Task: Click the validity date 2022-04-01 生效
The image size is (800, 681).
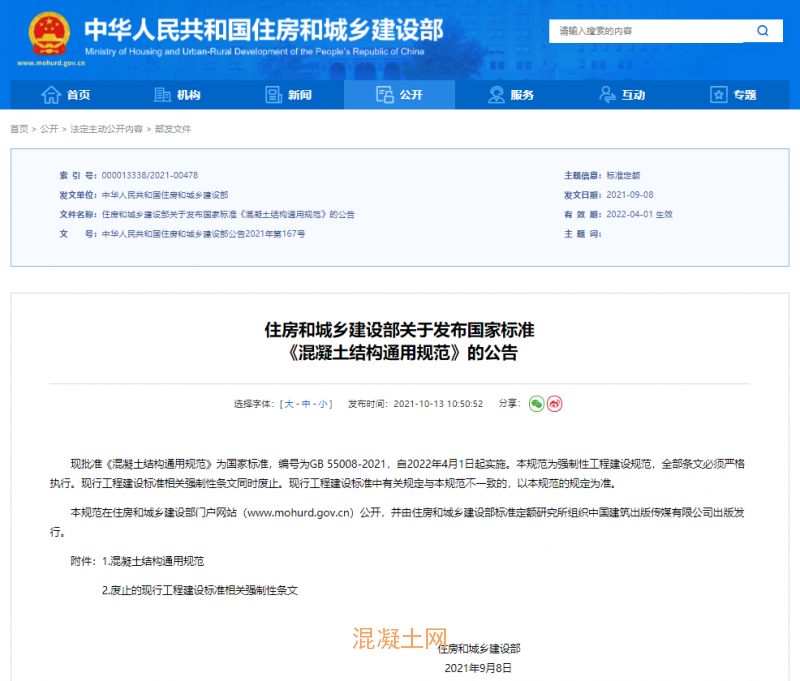Action: pos(639,214)
